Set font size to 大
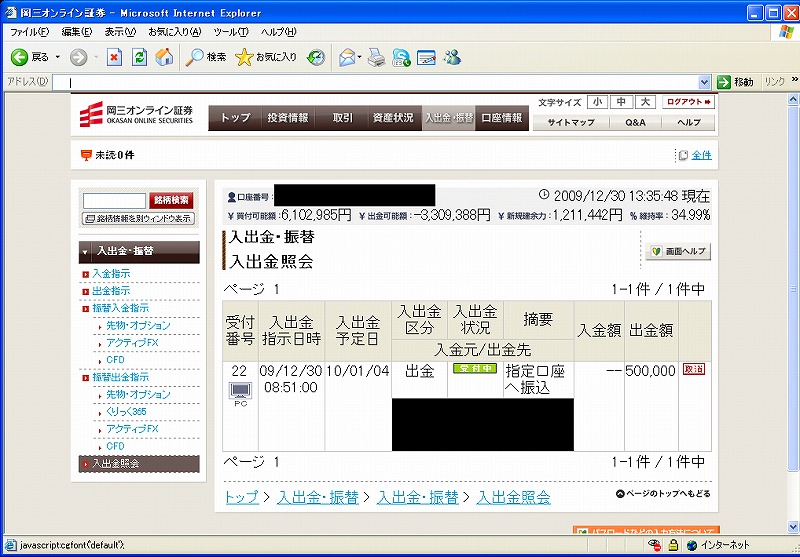Screen dimensions: 800x557 pos(645,102)
